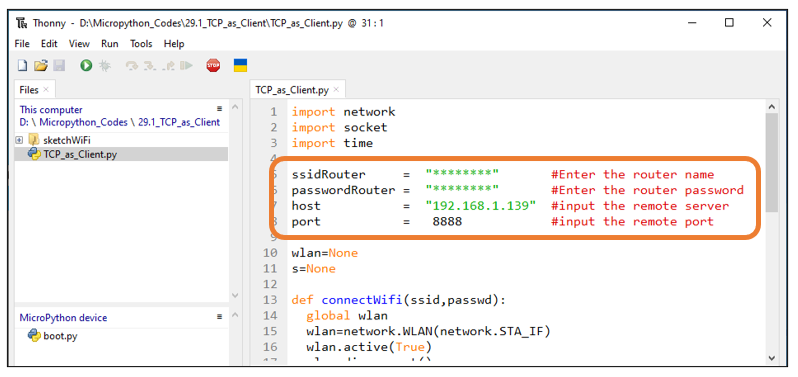Click the Step into debug icon
Viewport: 798px width, 377px height.
coord(150,65)
